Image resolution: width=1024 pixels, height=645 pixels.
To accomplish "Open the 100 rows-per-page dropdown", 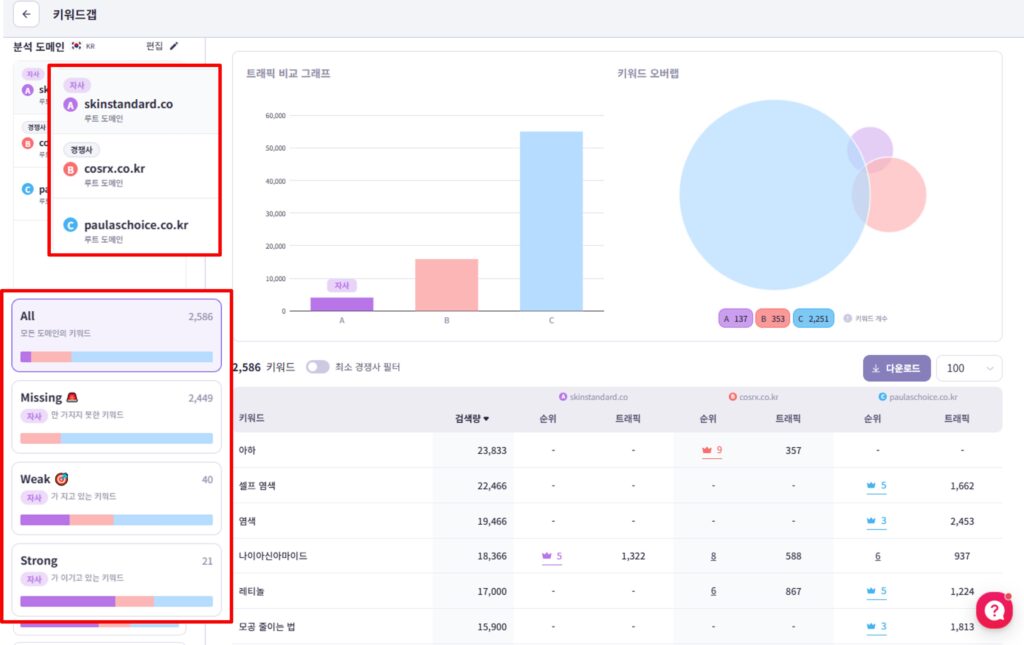I will tap(968, 368).
